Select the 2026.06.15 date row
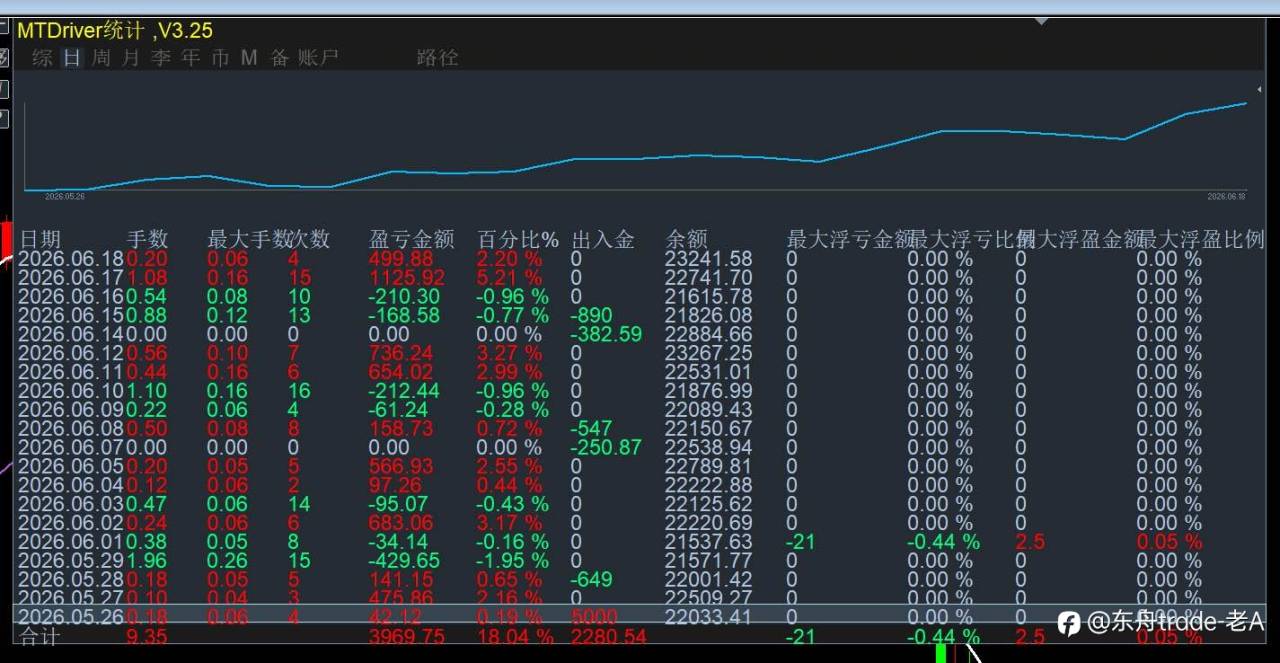The width and height of the screenshot is (1280, 663). tap(71, 315)
